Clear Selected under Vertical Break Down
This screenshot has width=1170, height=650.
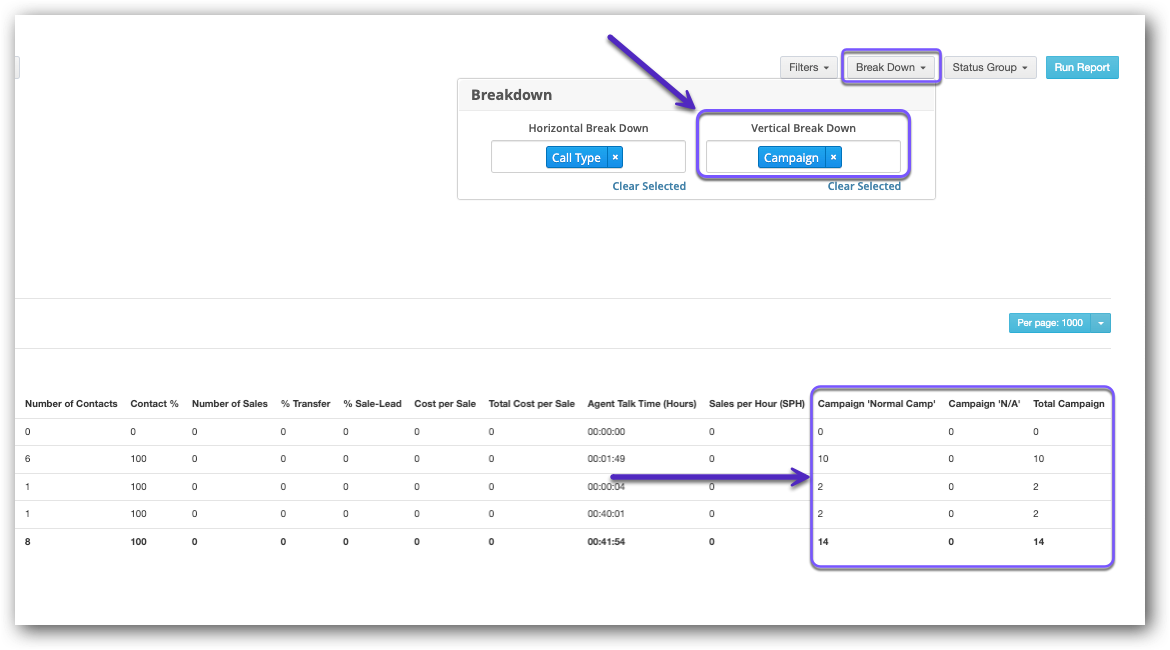pos(864,187)
